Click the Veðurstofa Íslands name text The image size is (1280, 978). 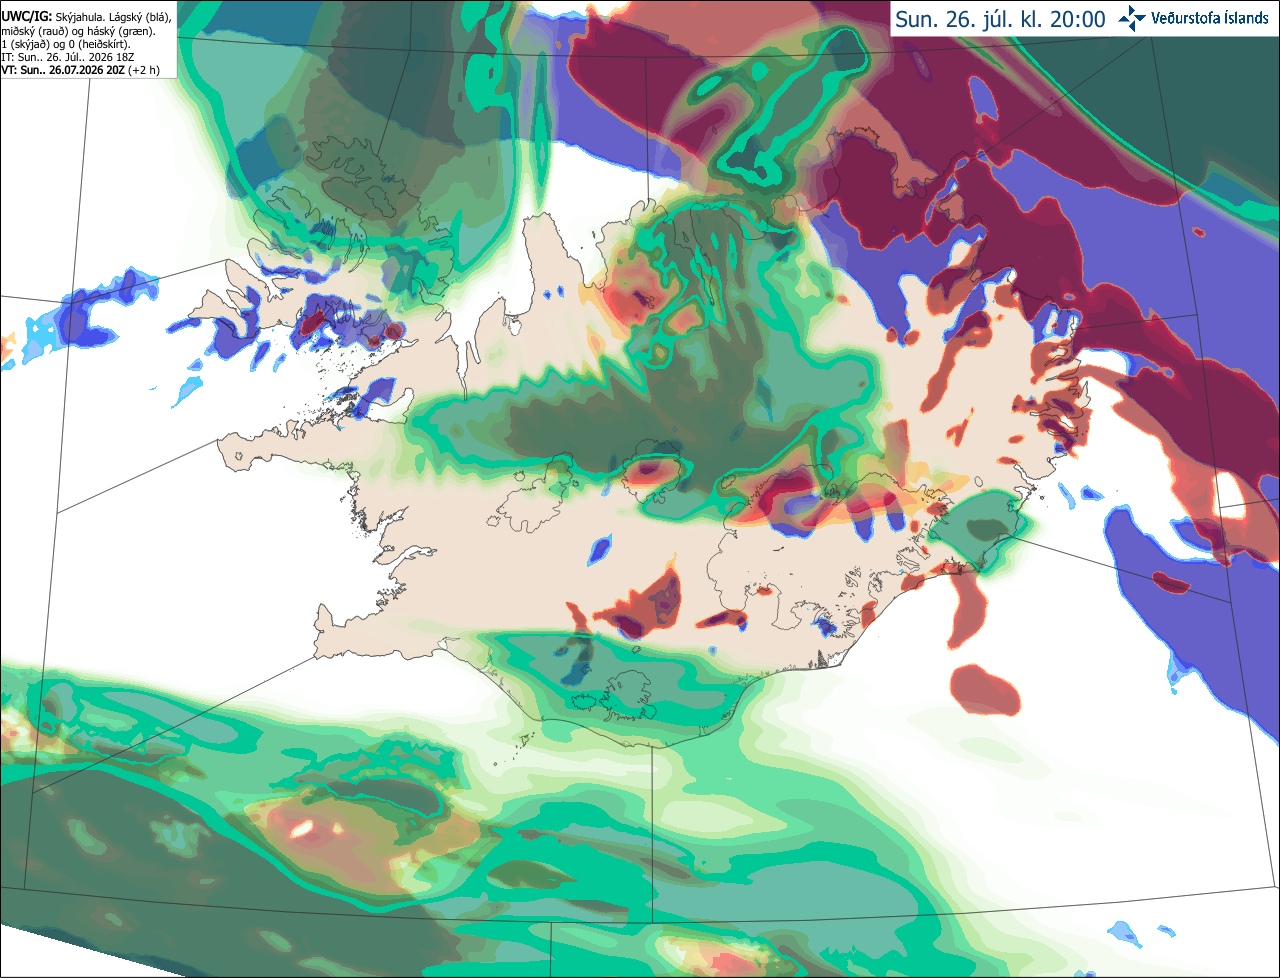coord(1210,19)
